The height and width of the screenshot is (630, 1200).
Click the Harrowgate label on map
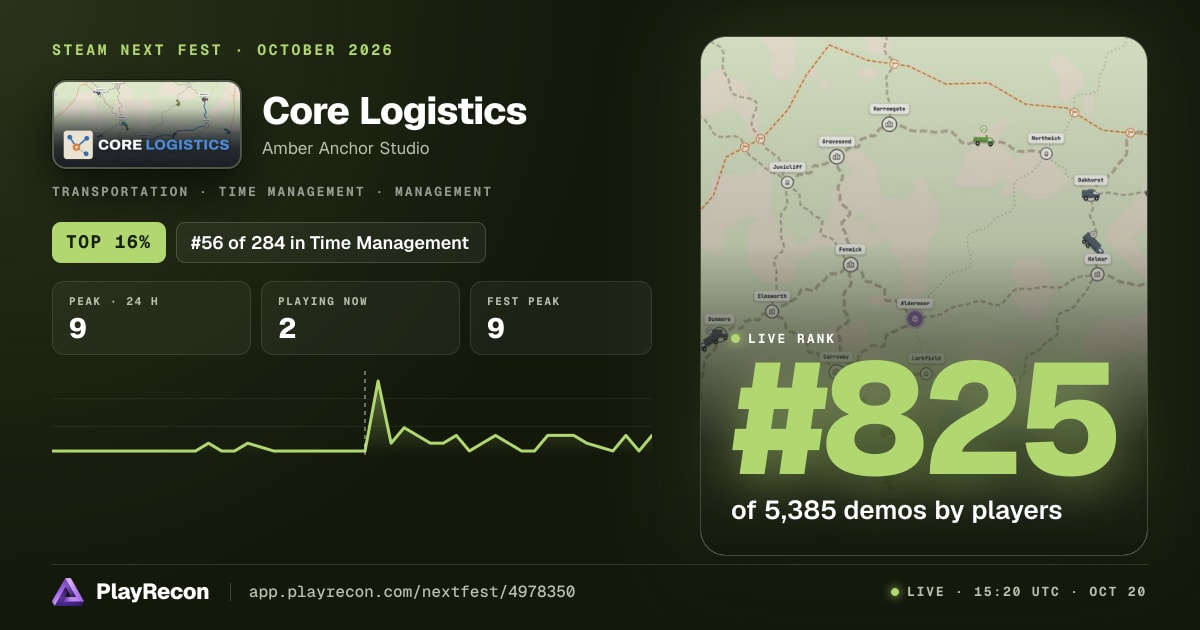(889, 107)
